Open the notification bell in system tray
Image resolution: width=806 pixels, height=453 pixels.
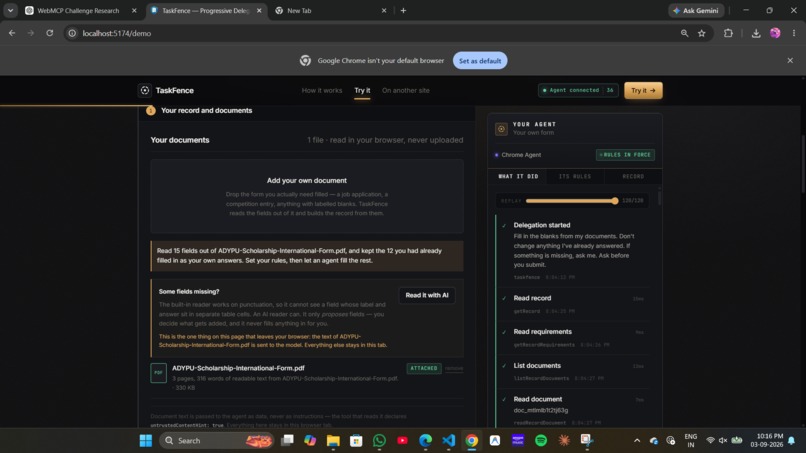click(792, 441)
